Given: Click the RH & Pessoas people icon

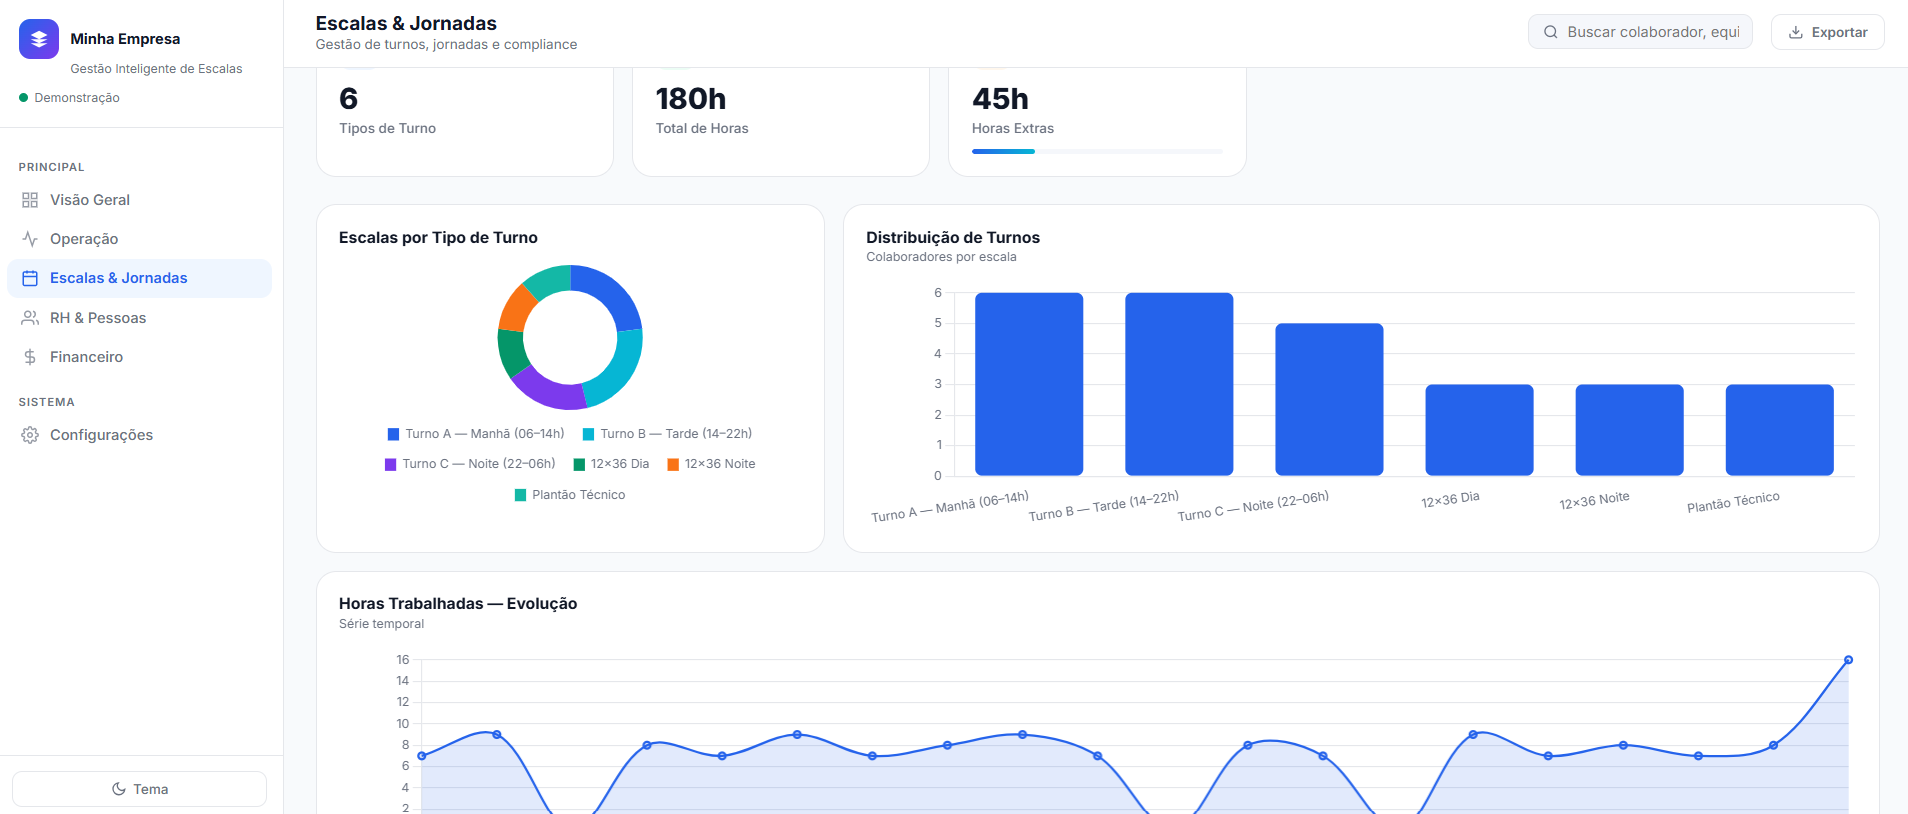Looking at the screenshot, I should pyautogui.click(x=30, y=318).
